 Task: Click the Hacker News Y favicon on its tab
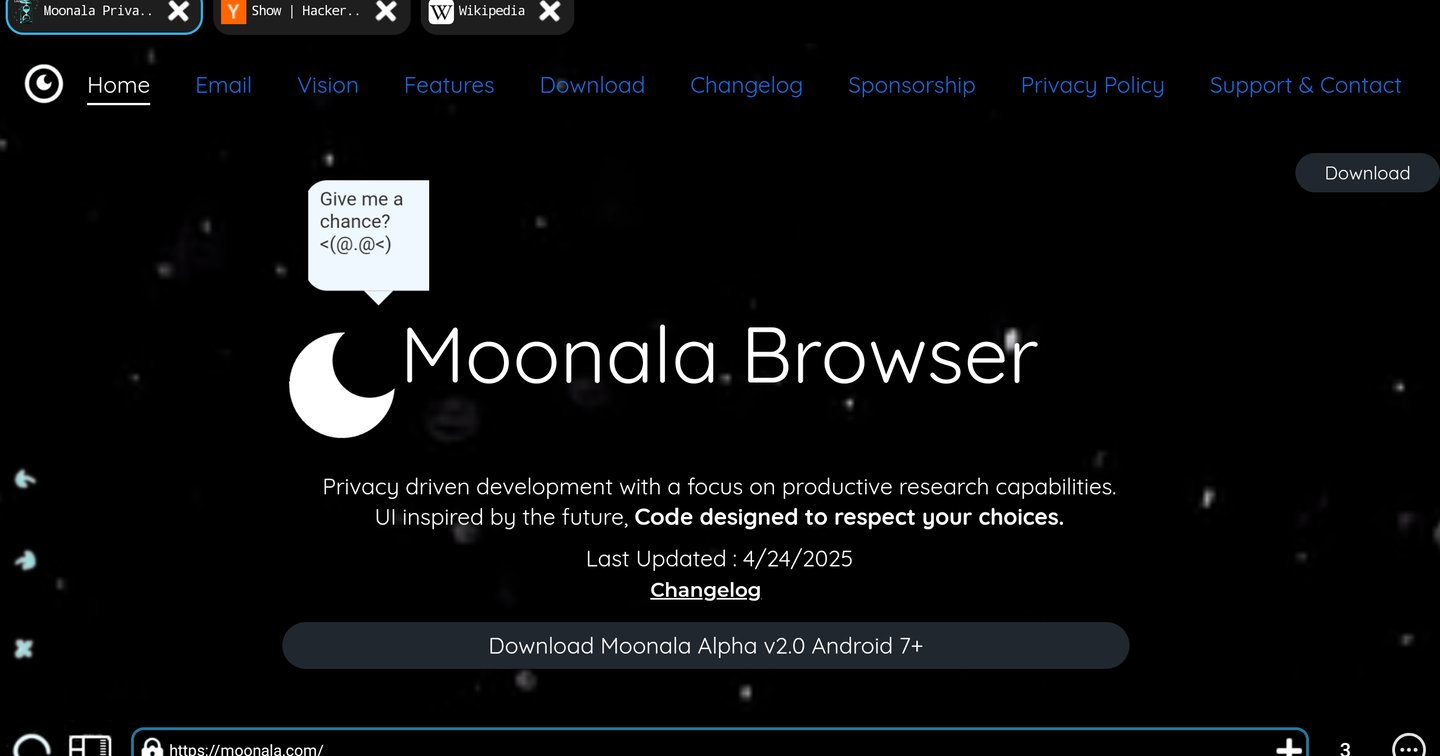[x=232, y=11]
